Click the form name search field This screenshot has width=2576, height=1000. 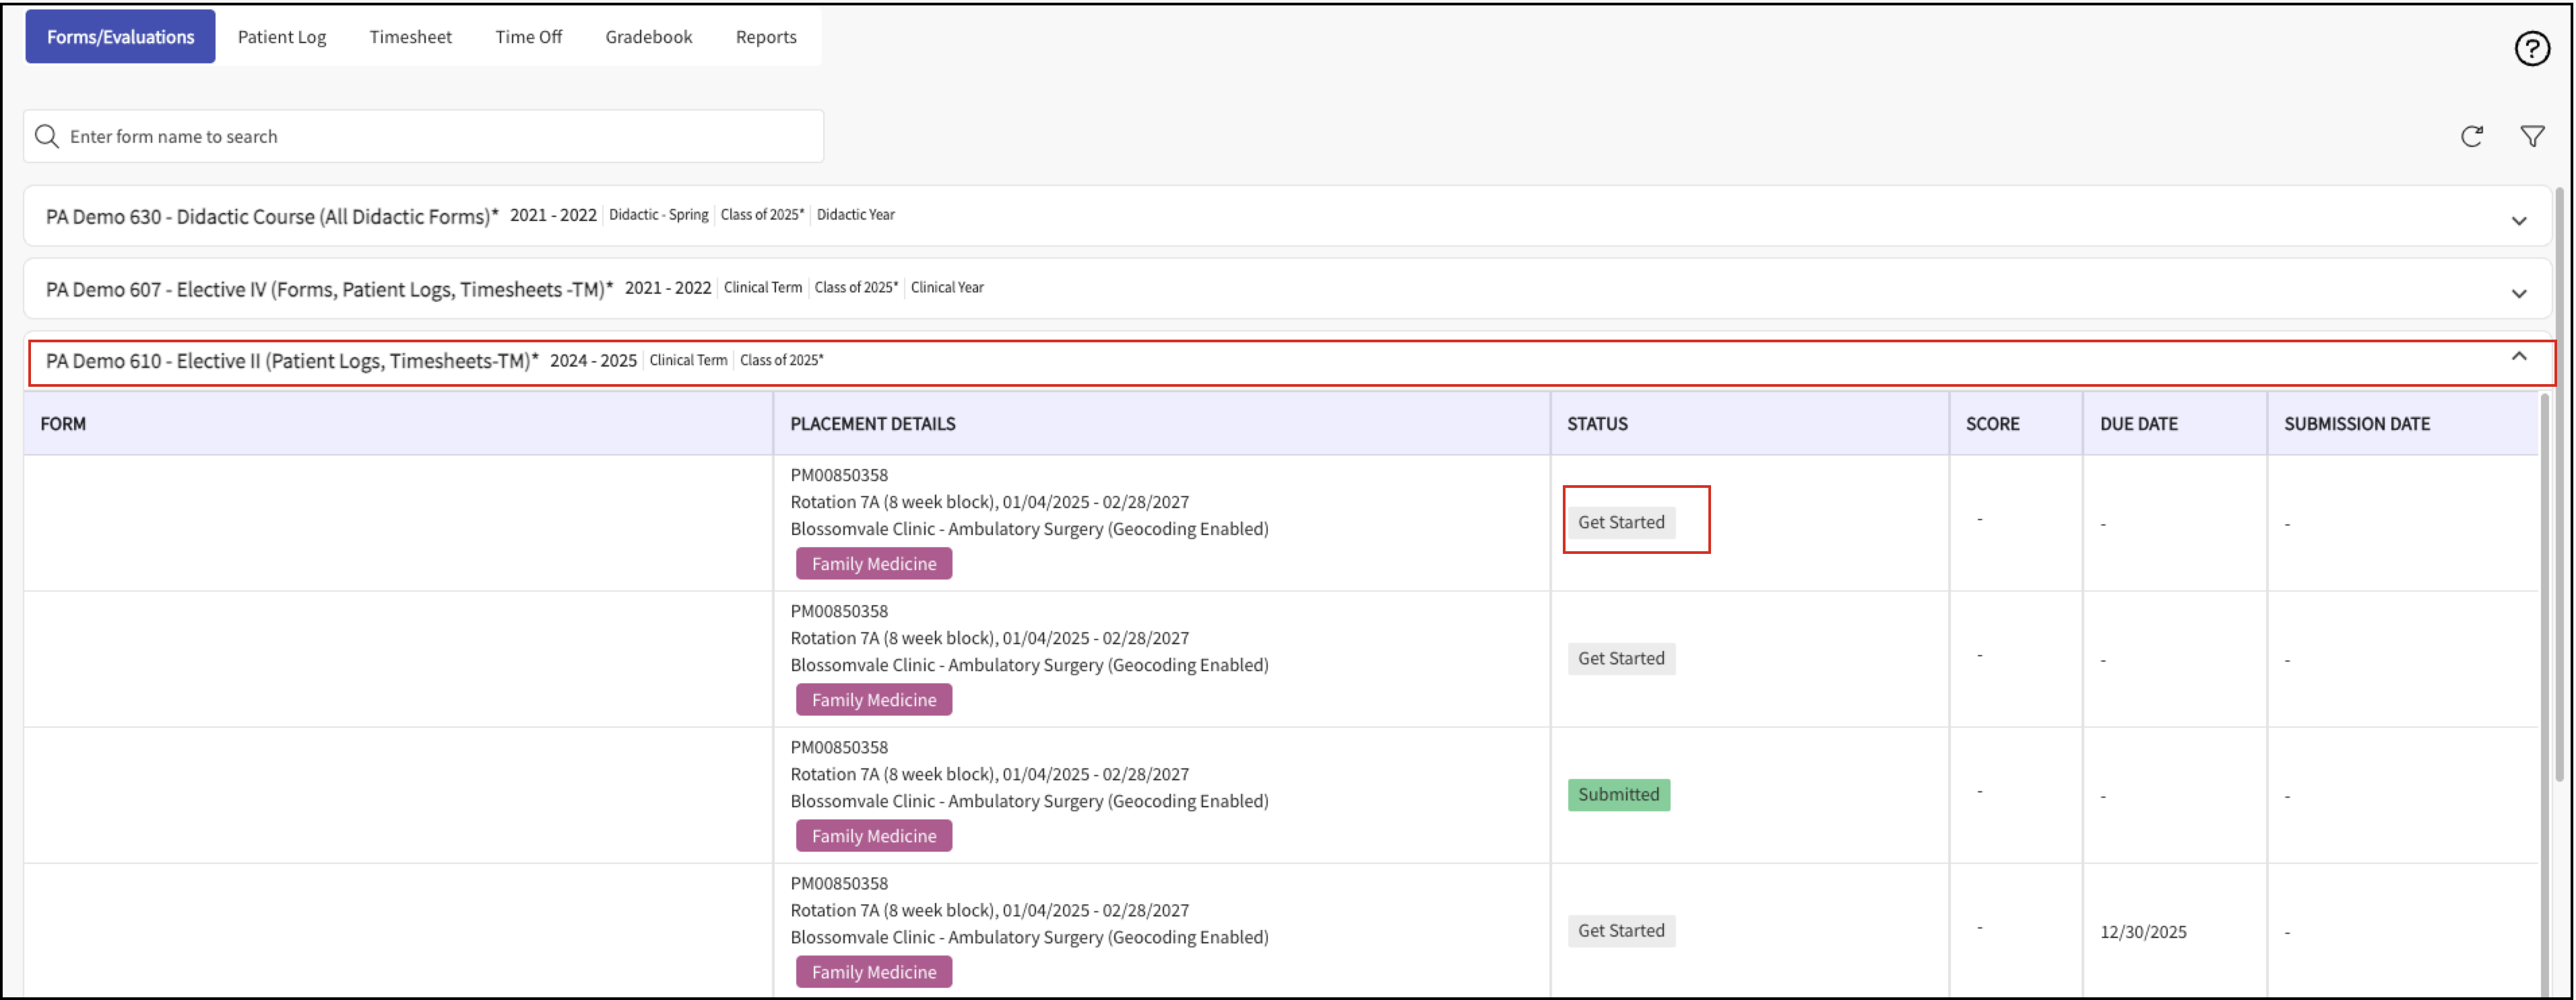(x=440, y=136)
